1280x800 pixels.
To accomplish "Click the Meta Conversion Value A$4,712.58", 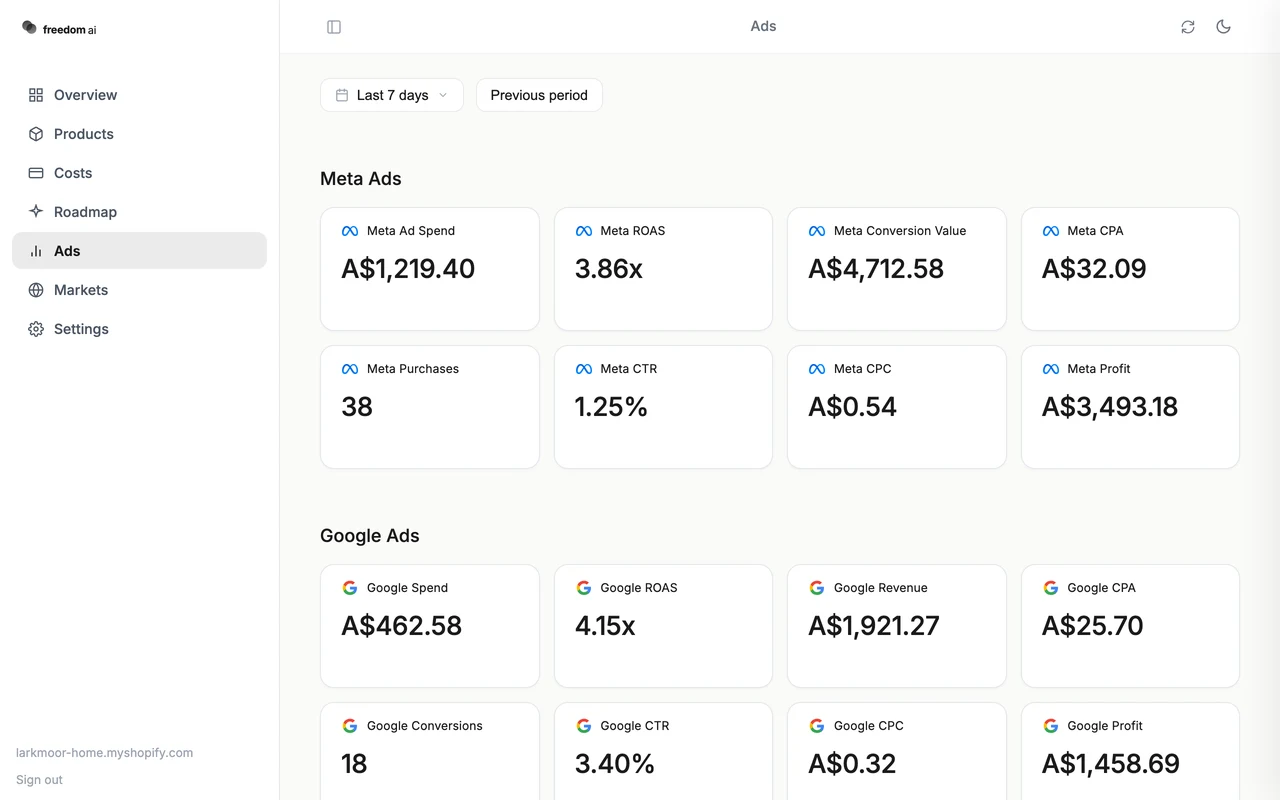I will point(876,269).
